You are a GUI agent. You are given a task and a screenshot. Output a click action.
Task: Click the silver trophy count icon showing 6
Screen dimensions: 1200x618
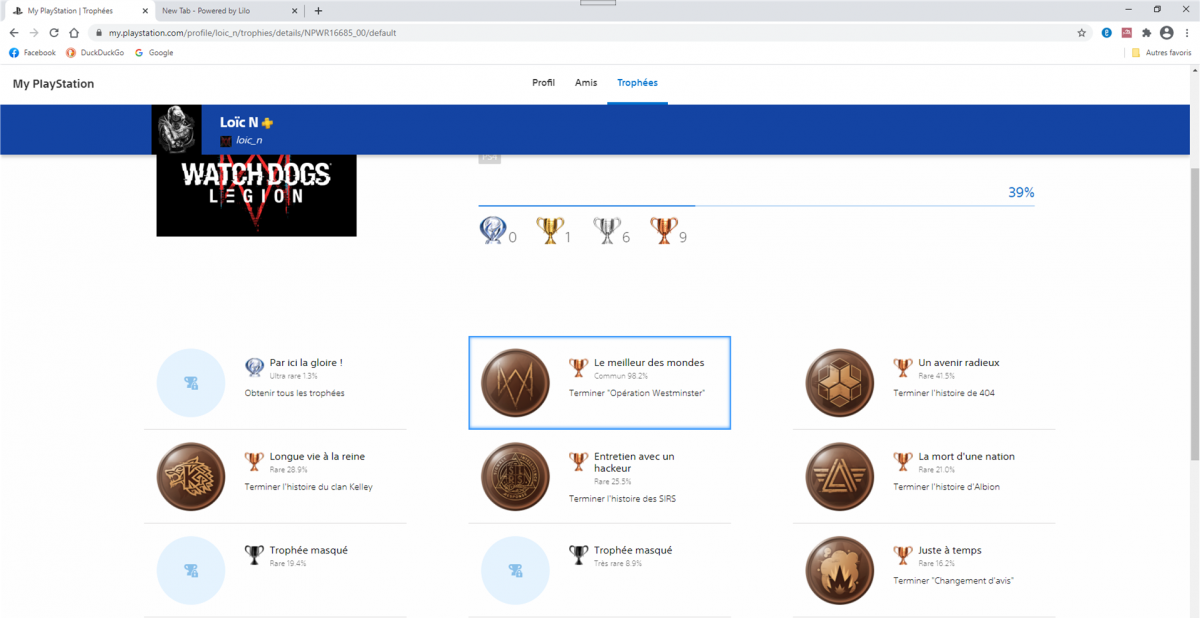pos(606,231)
